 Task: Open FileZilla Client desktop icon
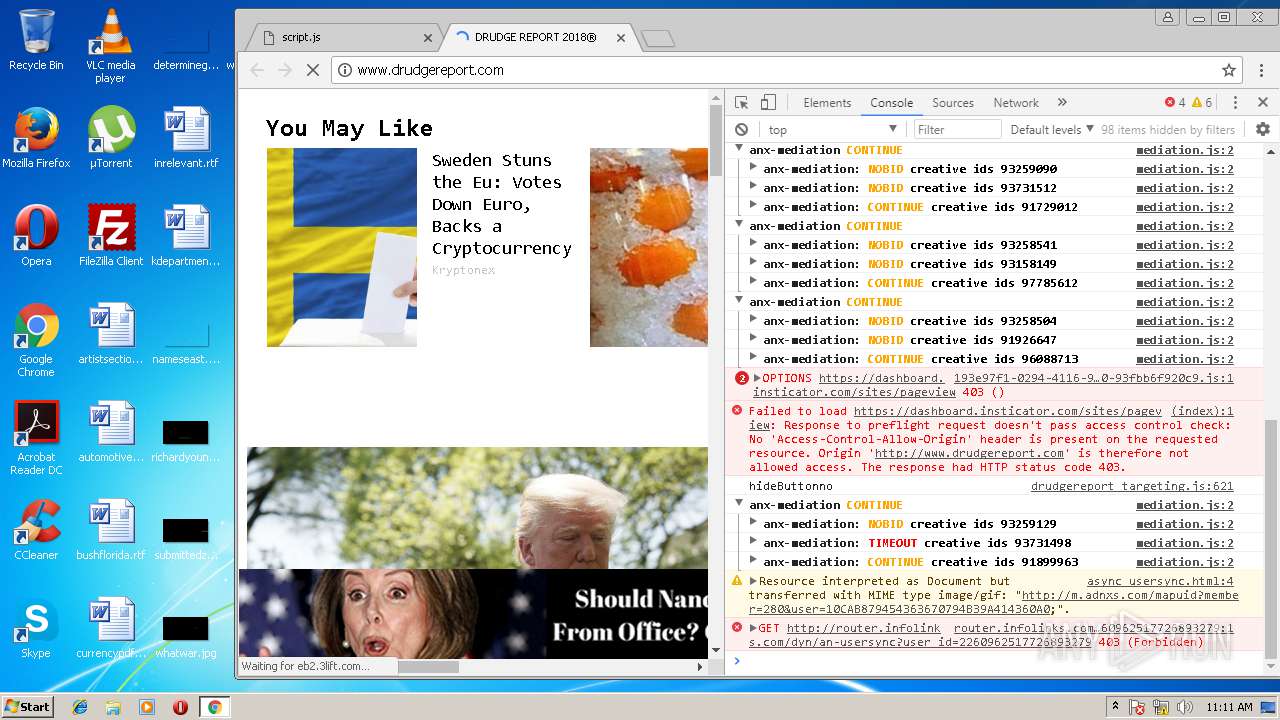pos(111,235)
